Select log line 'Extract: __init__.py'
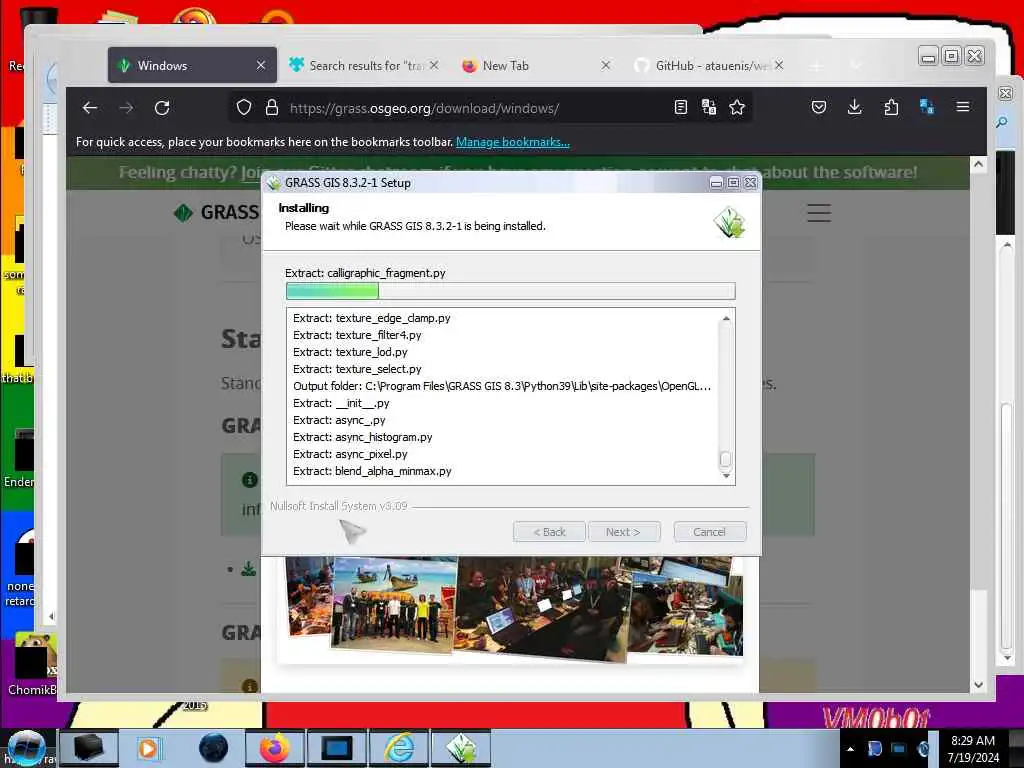Image resolution: width=1024 pixels, height=768 pixels. (341, 403)
